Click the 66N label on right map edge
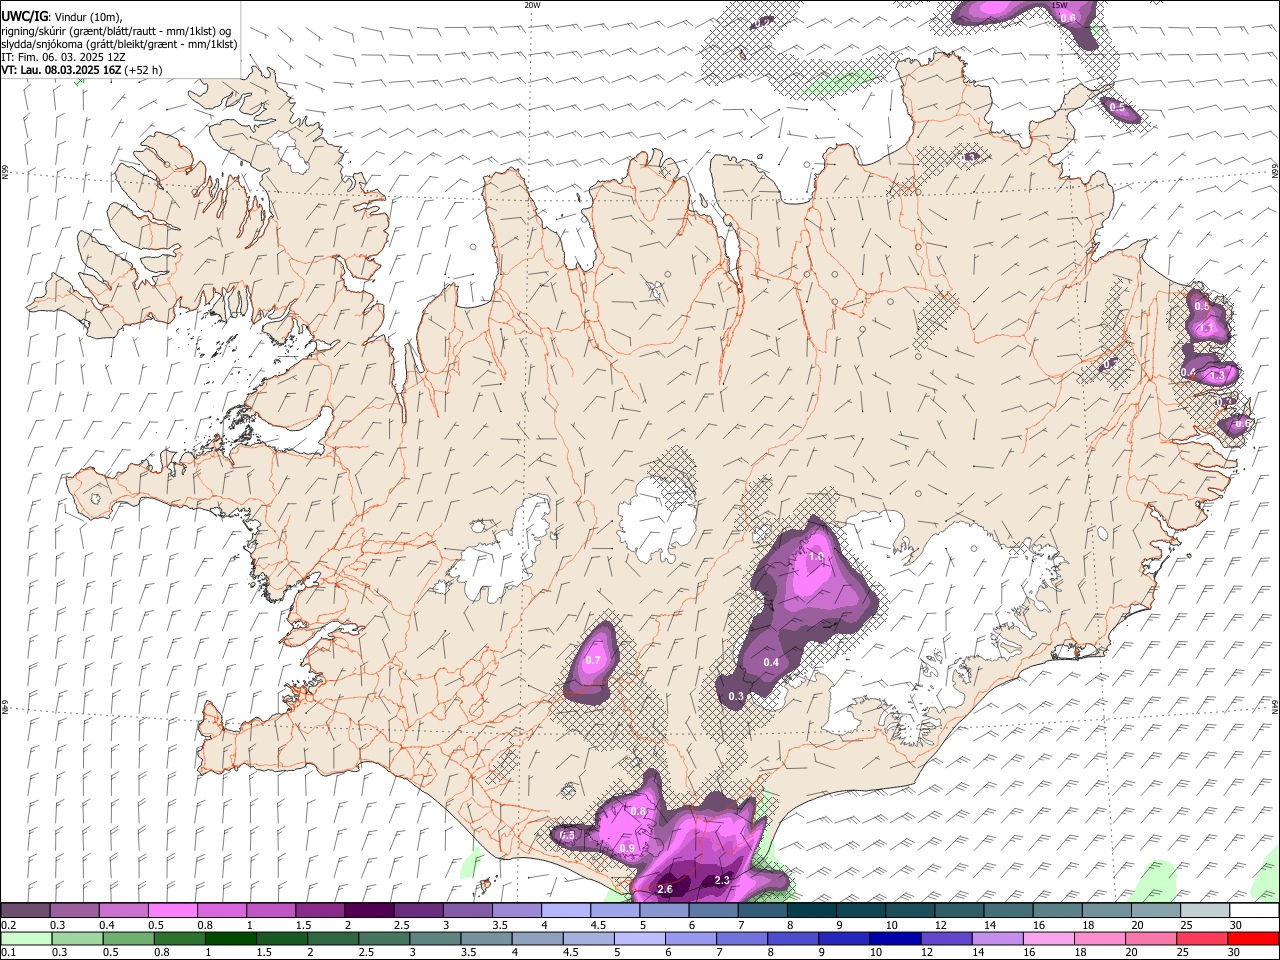Screen dimensions: 1280x960 pyautogui.click(x=1274, y=170)
